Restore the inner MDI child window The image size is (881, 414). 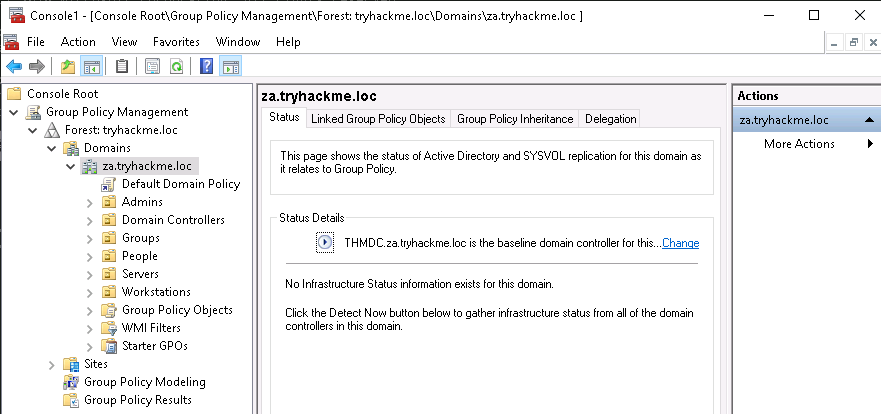pyautogui.click(x=854, y=42)
